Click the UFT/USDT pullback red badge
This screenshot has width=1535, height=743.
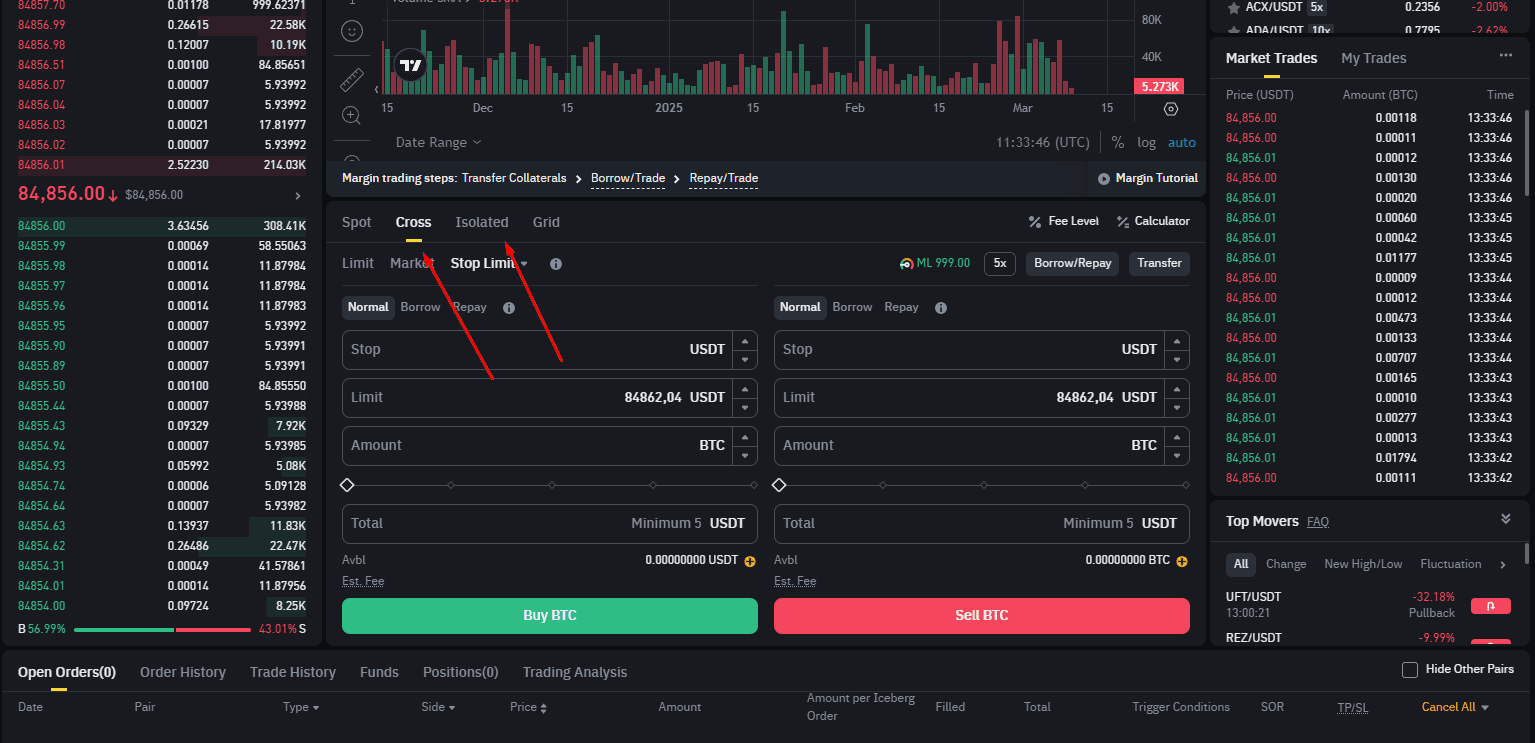click(x=1490, y=606)
